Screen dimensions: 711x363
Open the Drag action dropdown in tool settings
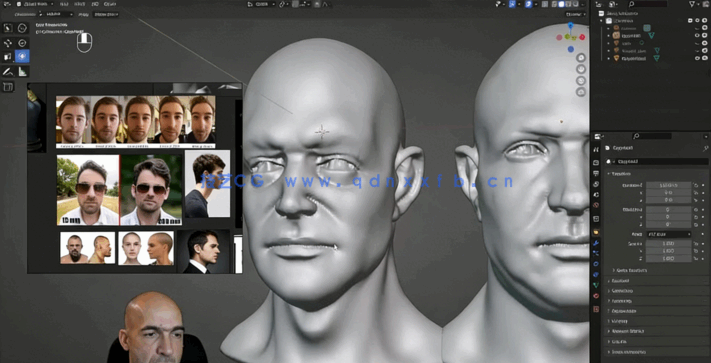coord(106,15)
